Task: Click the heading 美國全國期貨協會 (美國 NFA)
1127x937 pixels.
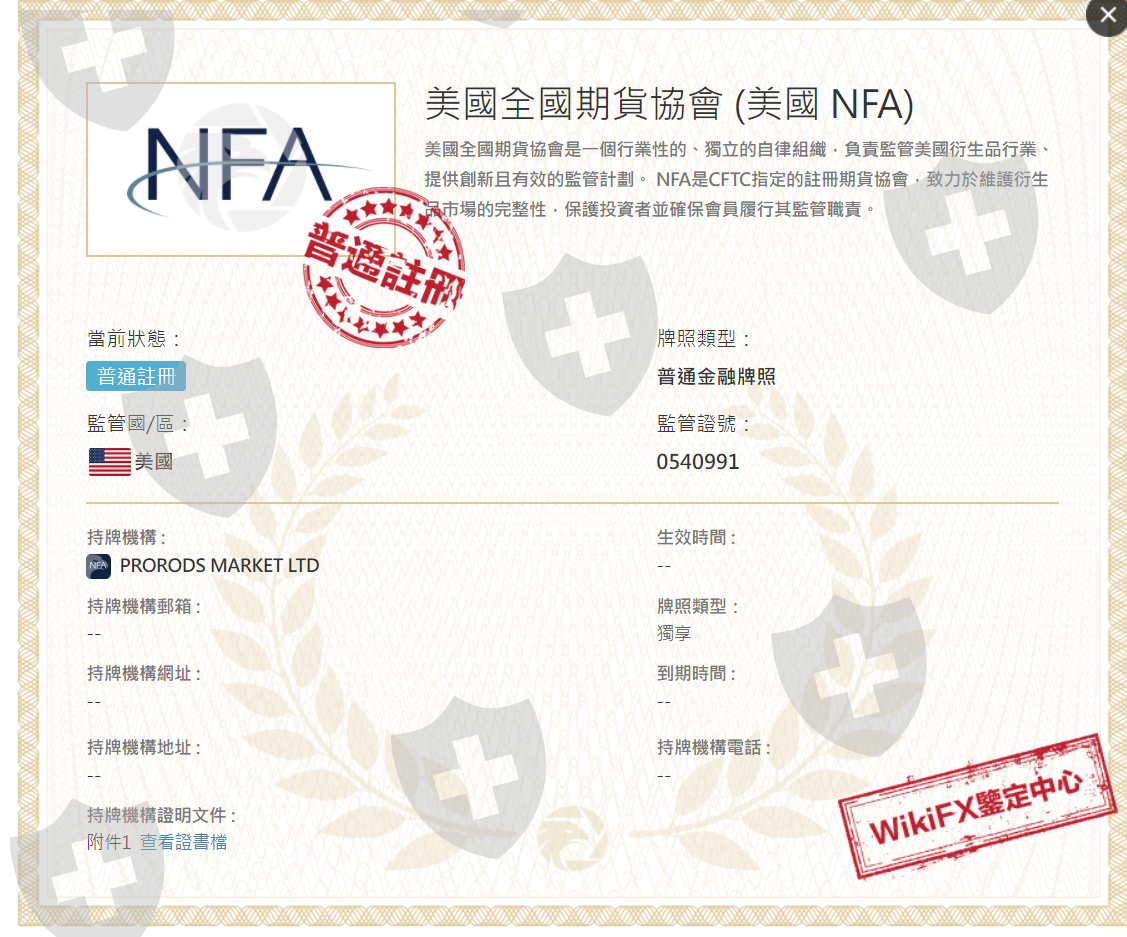Action: (x=669, y=105)
